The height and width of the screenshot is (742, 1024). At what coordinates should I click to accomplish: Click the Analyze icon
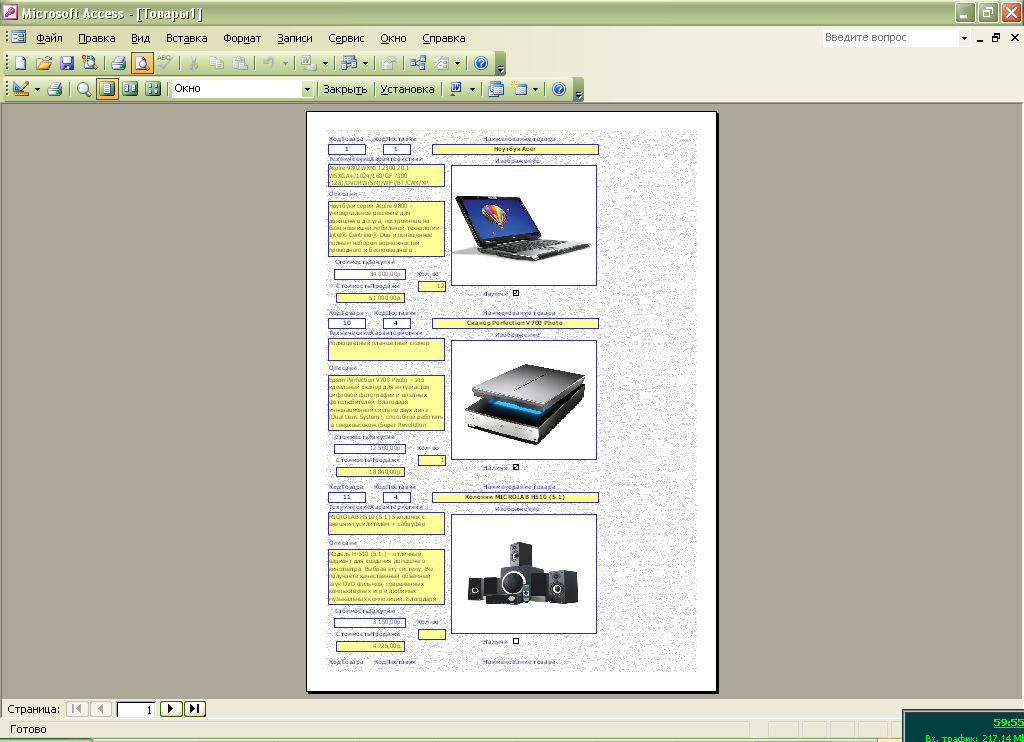click(349, 63)
